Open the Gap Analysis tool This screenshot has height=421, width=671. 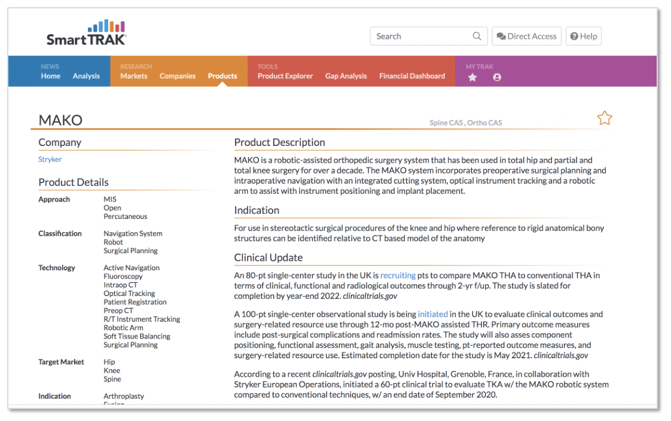[346, 76]
